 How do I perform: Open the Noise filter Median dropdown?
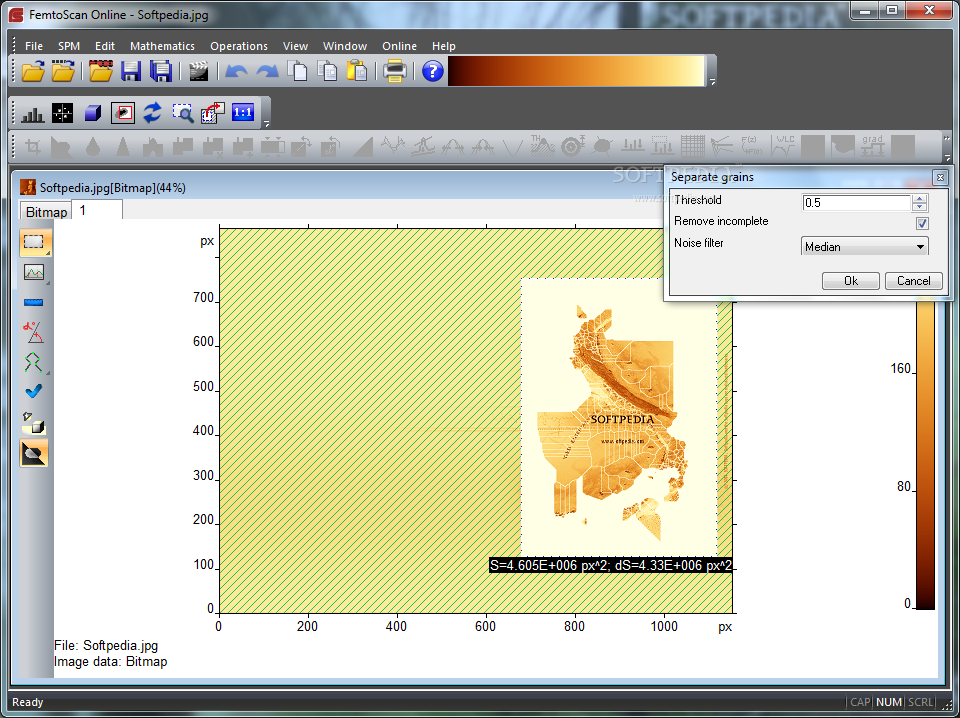[864, 247]
